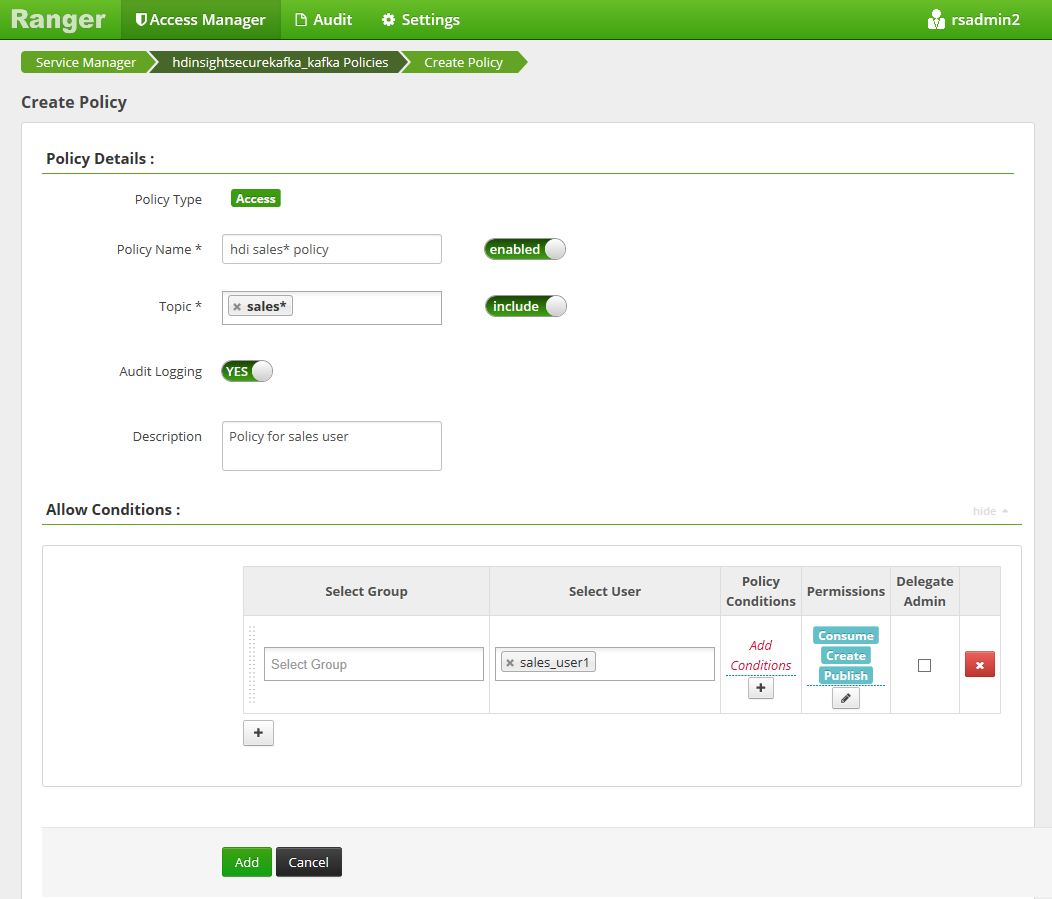Viewport: 1052px width, 899px height.
Task: Open the Audit tab
Action: coord(323,19)
